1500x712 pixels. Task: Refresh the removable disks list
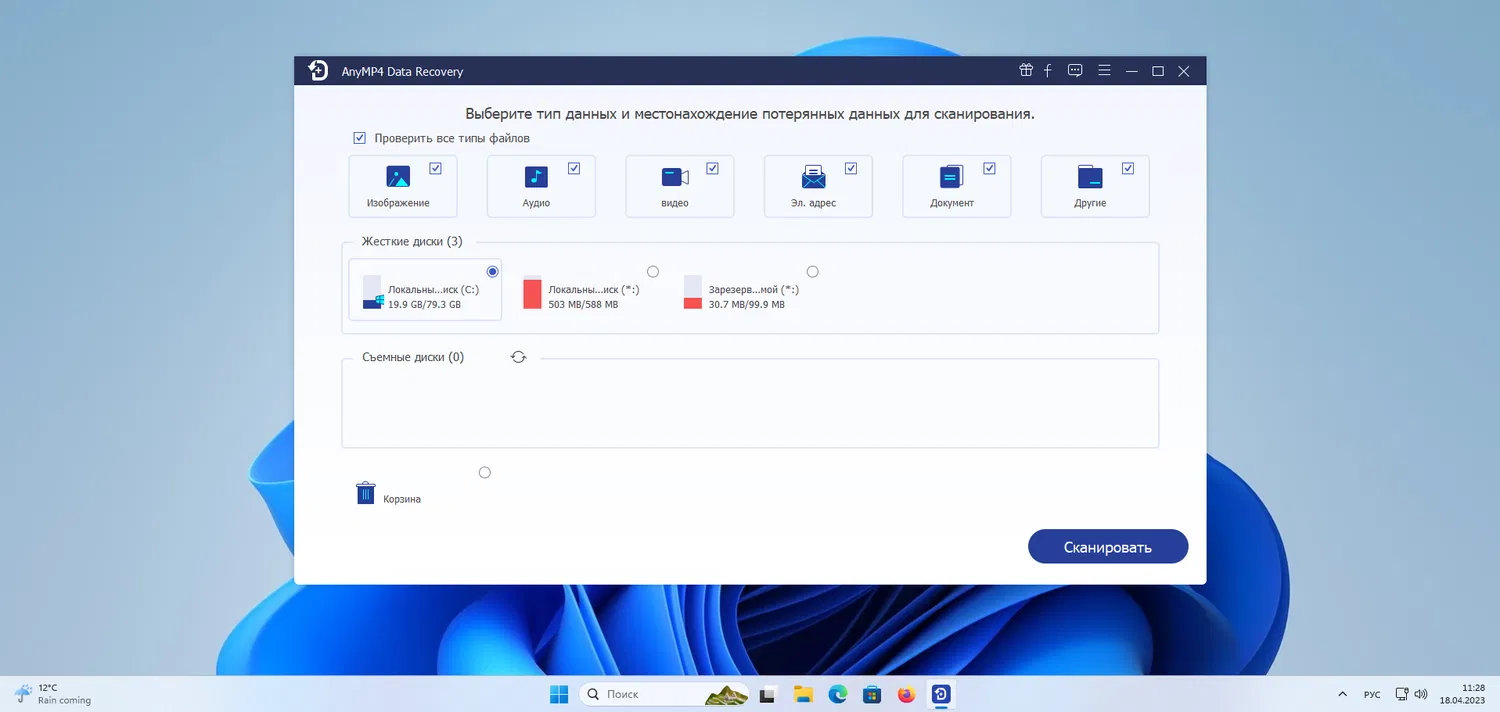click(518, 356)
